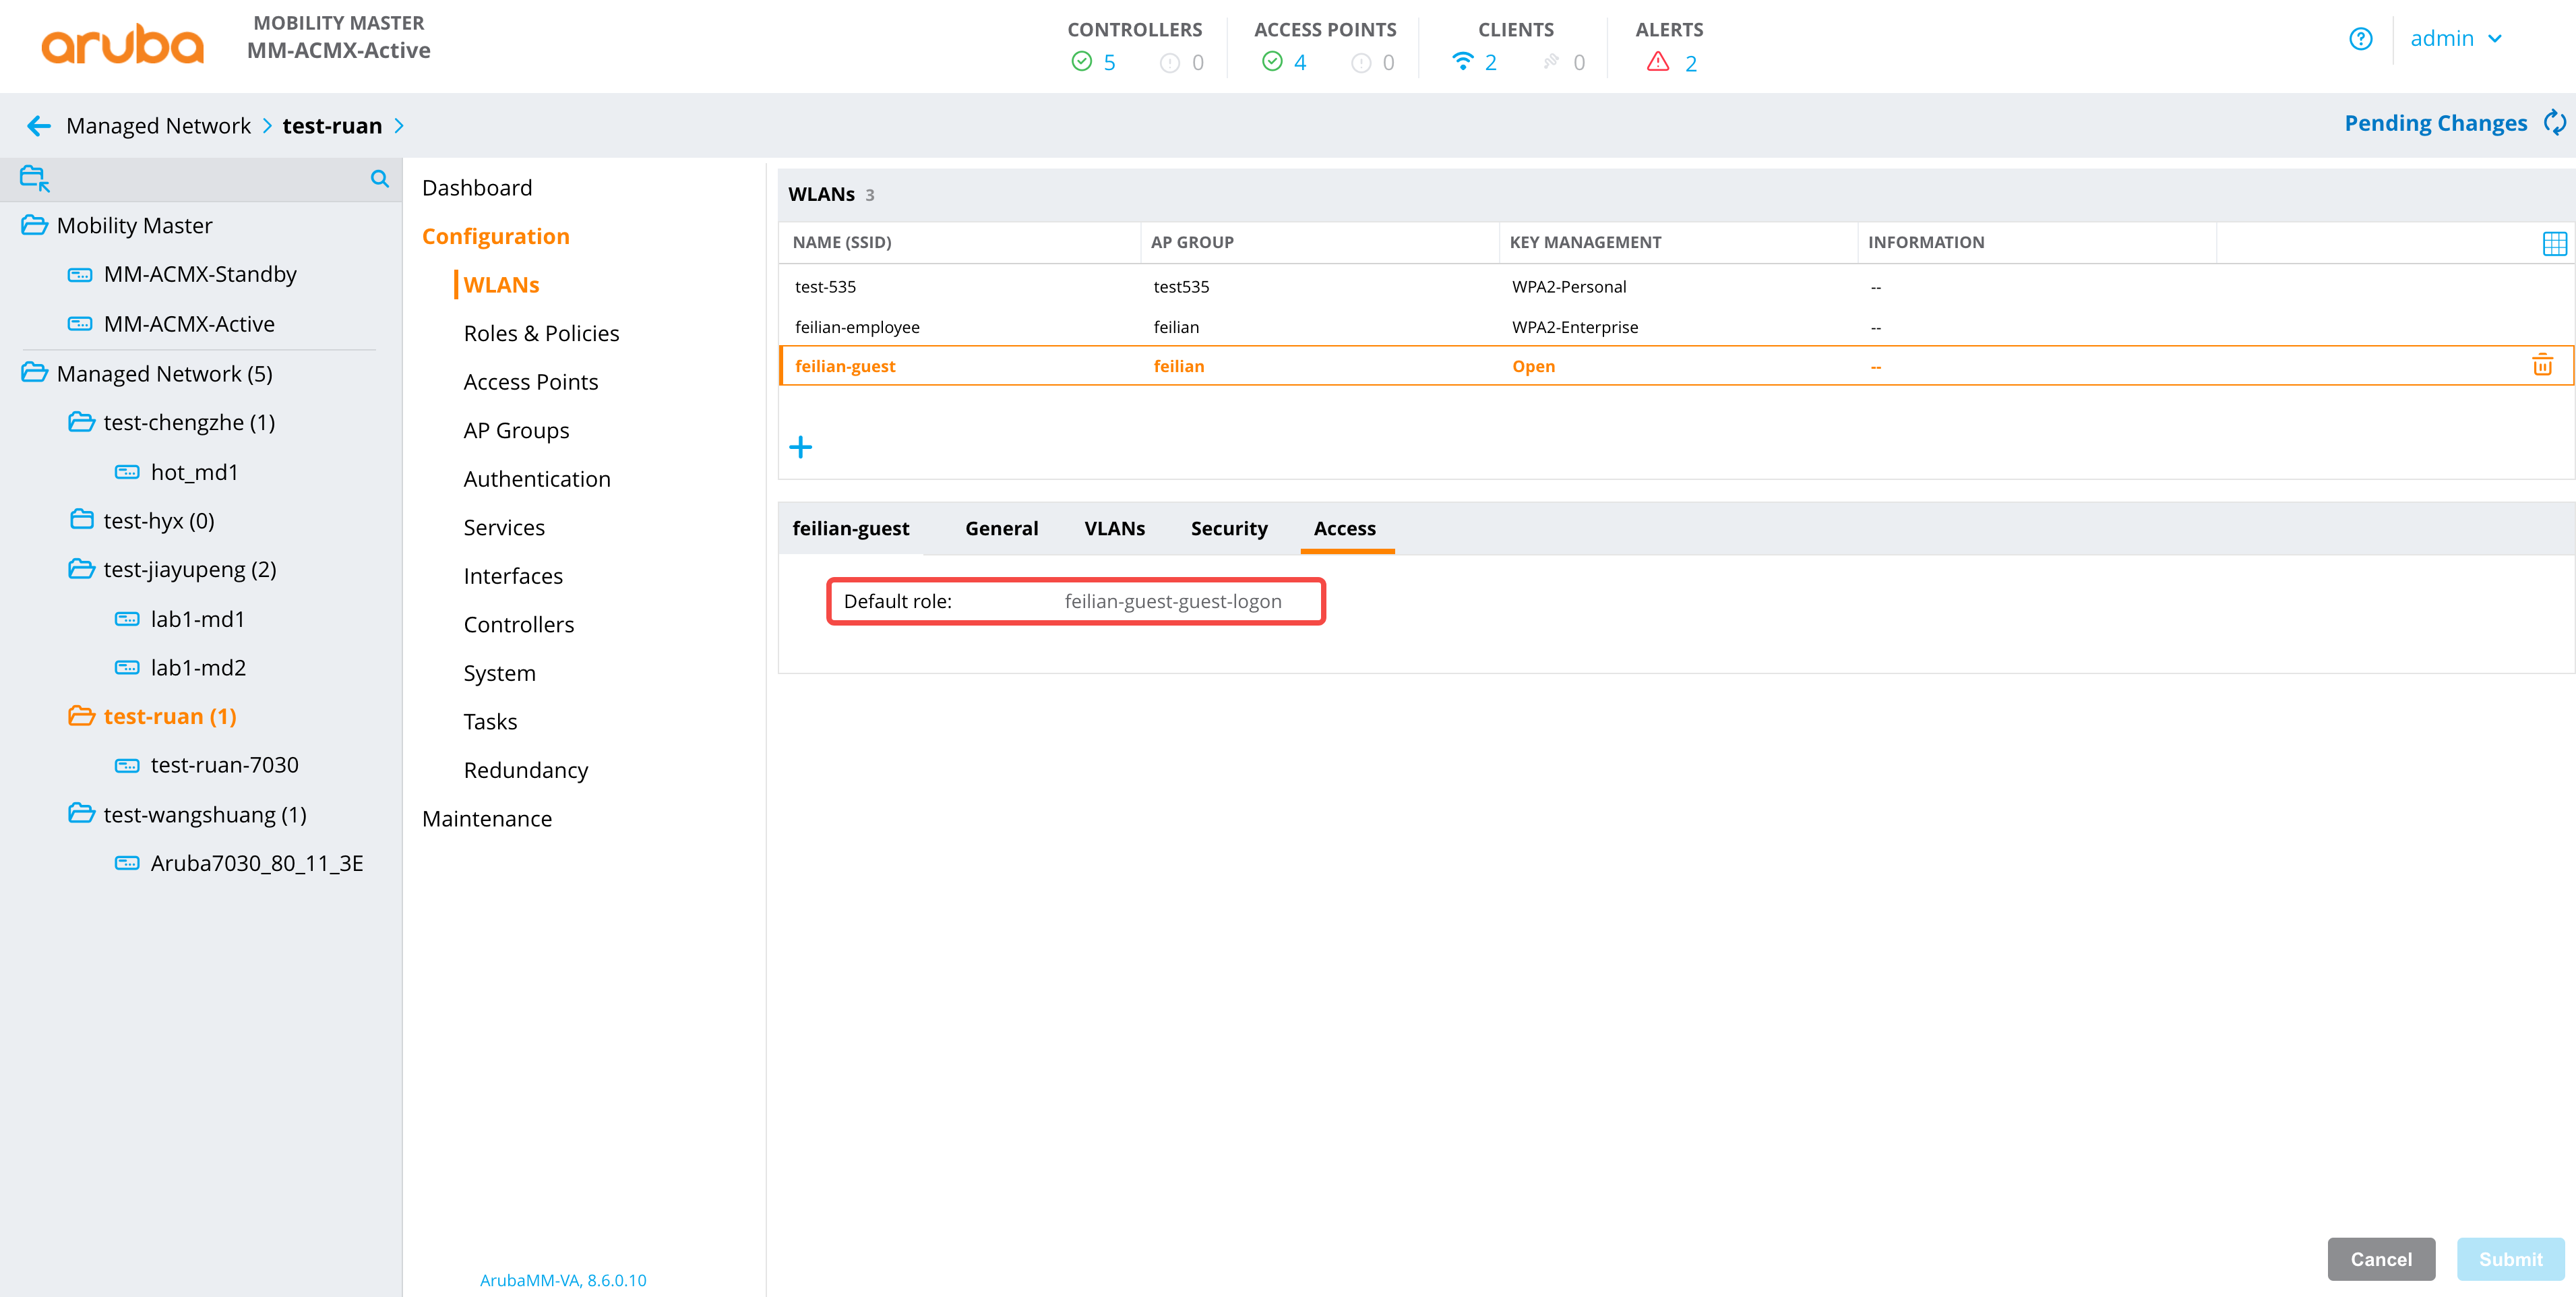The width and height of the screenshot is (2576, 1297).
Task: Open the Redundancy configuration page
Action: pyautogui.click(x=526, y=770)
